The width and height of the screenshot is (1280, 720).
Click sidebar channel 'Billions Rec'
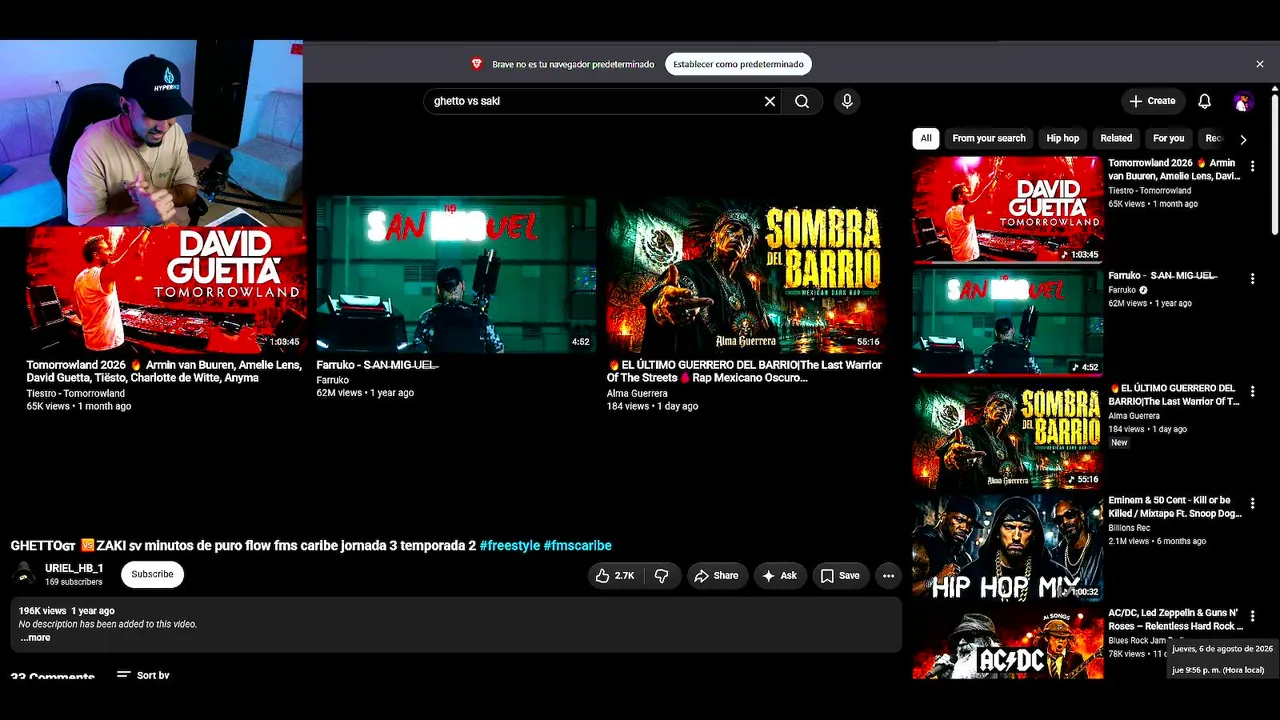click(1129, 528)
